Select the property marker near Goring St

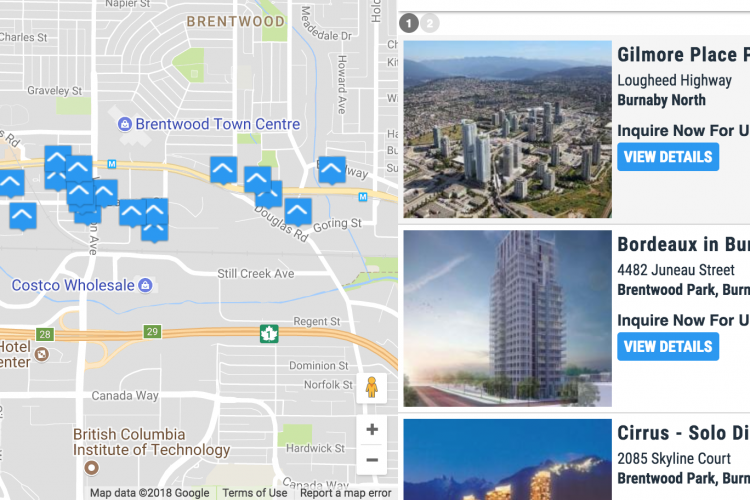pos(298,211)
